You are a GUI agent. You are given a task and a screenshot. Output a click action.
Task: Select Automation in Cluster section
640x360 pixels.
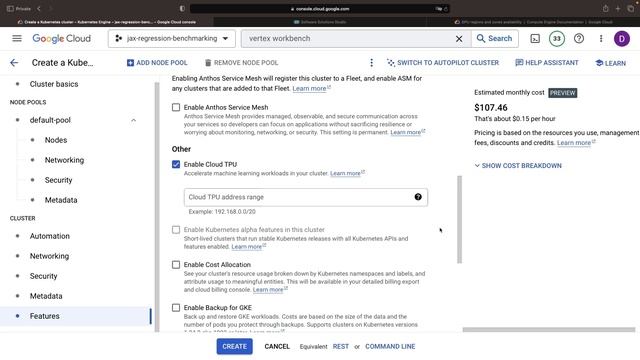[x=50, y=236]
